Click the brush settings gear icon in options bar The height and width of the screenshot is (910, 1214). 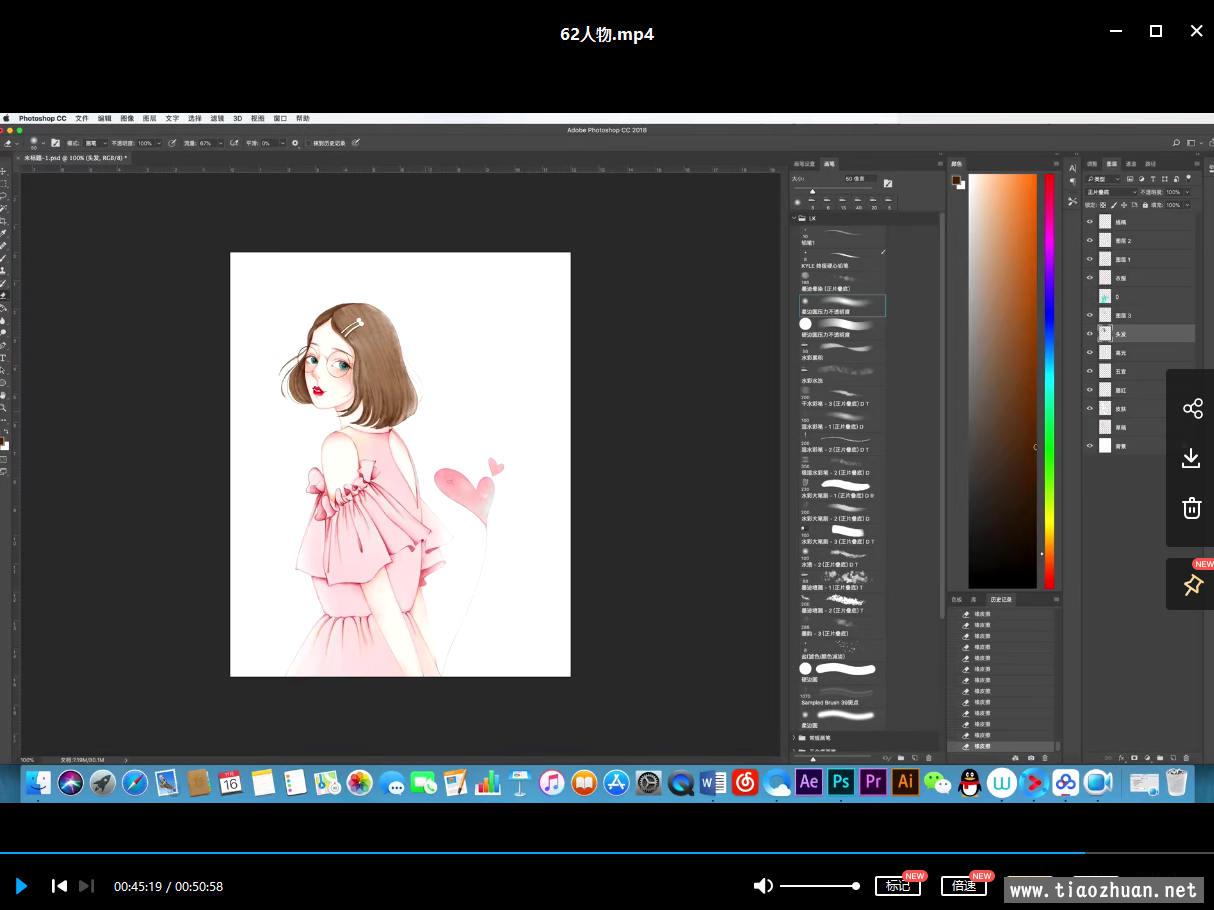point(295,143)
